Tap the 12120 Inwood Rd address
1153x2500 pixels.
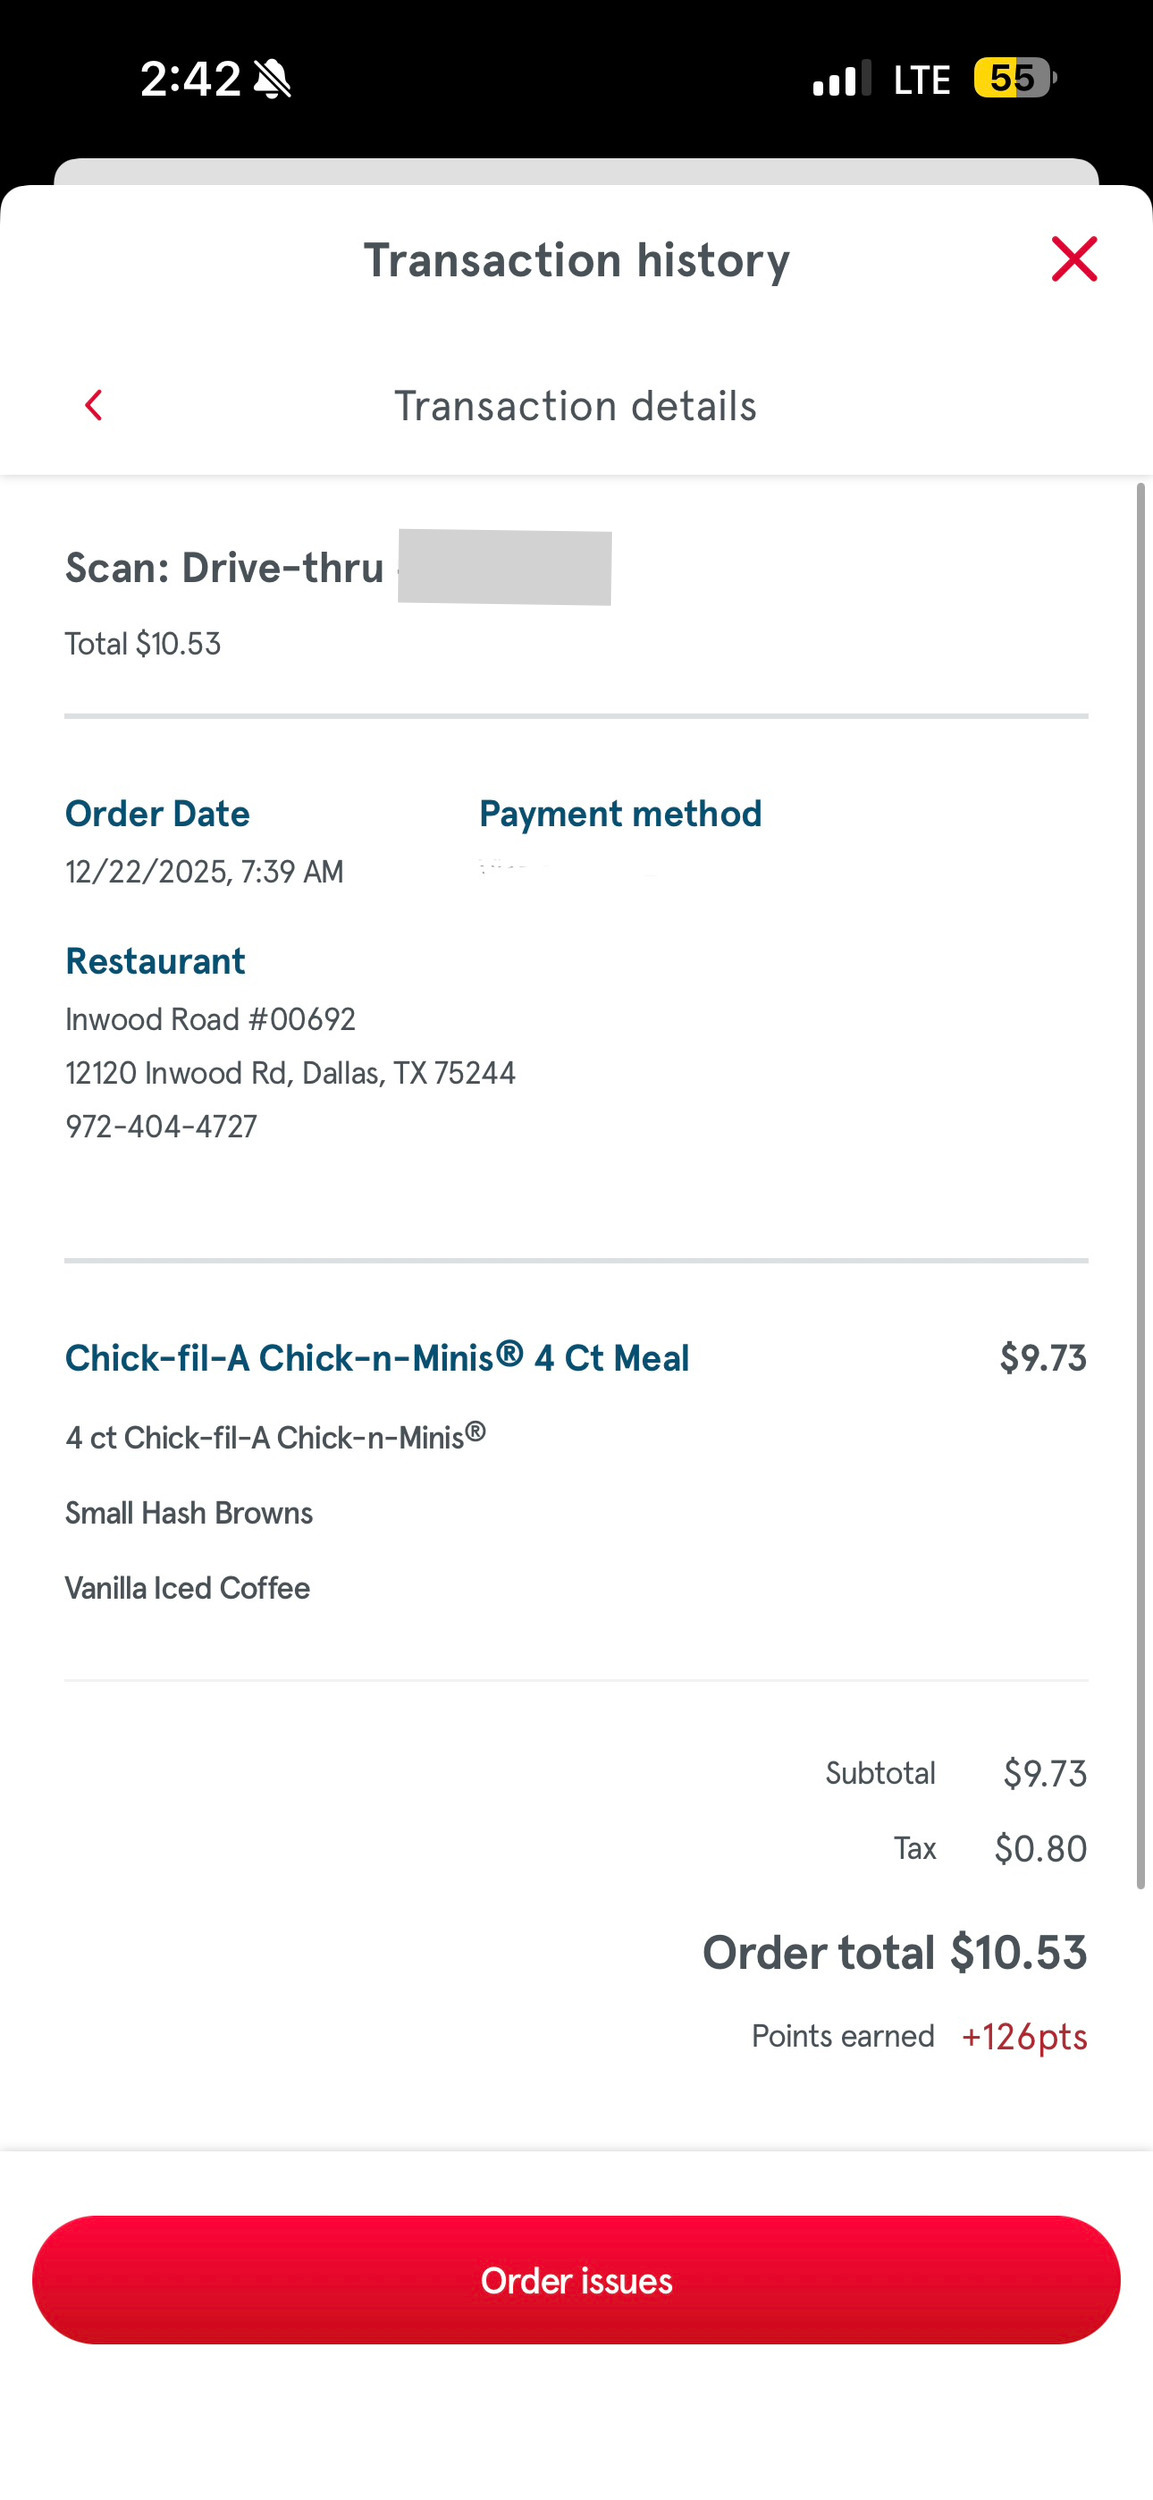click(290, 1073)
